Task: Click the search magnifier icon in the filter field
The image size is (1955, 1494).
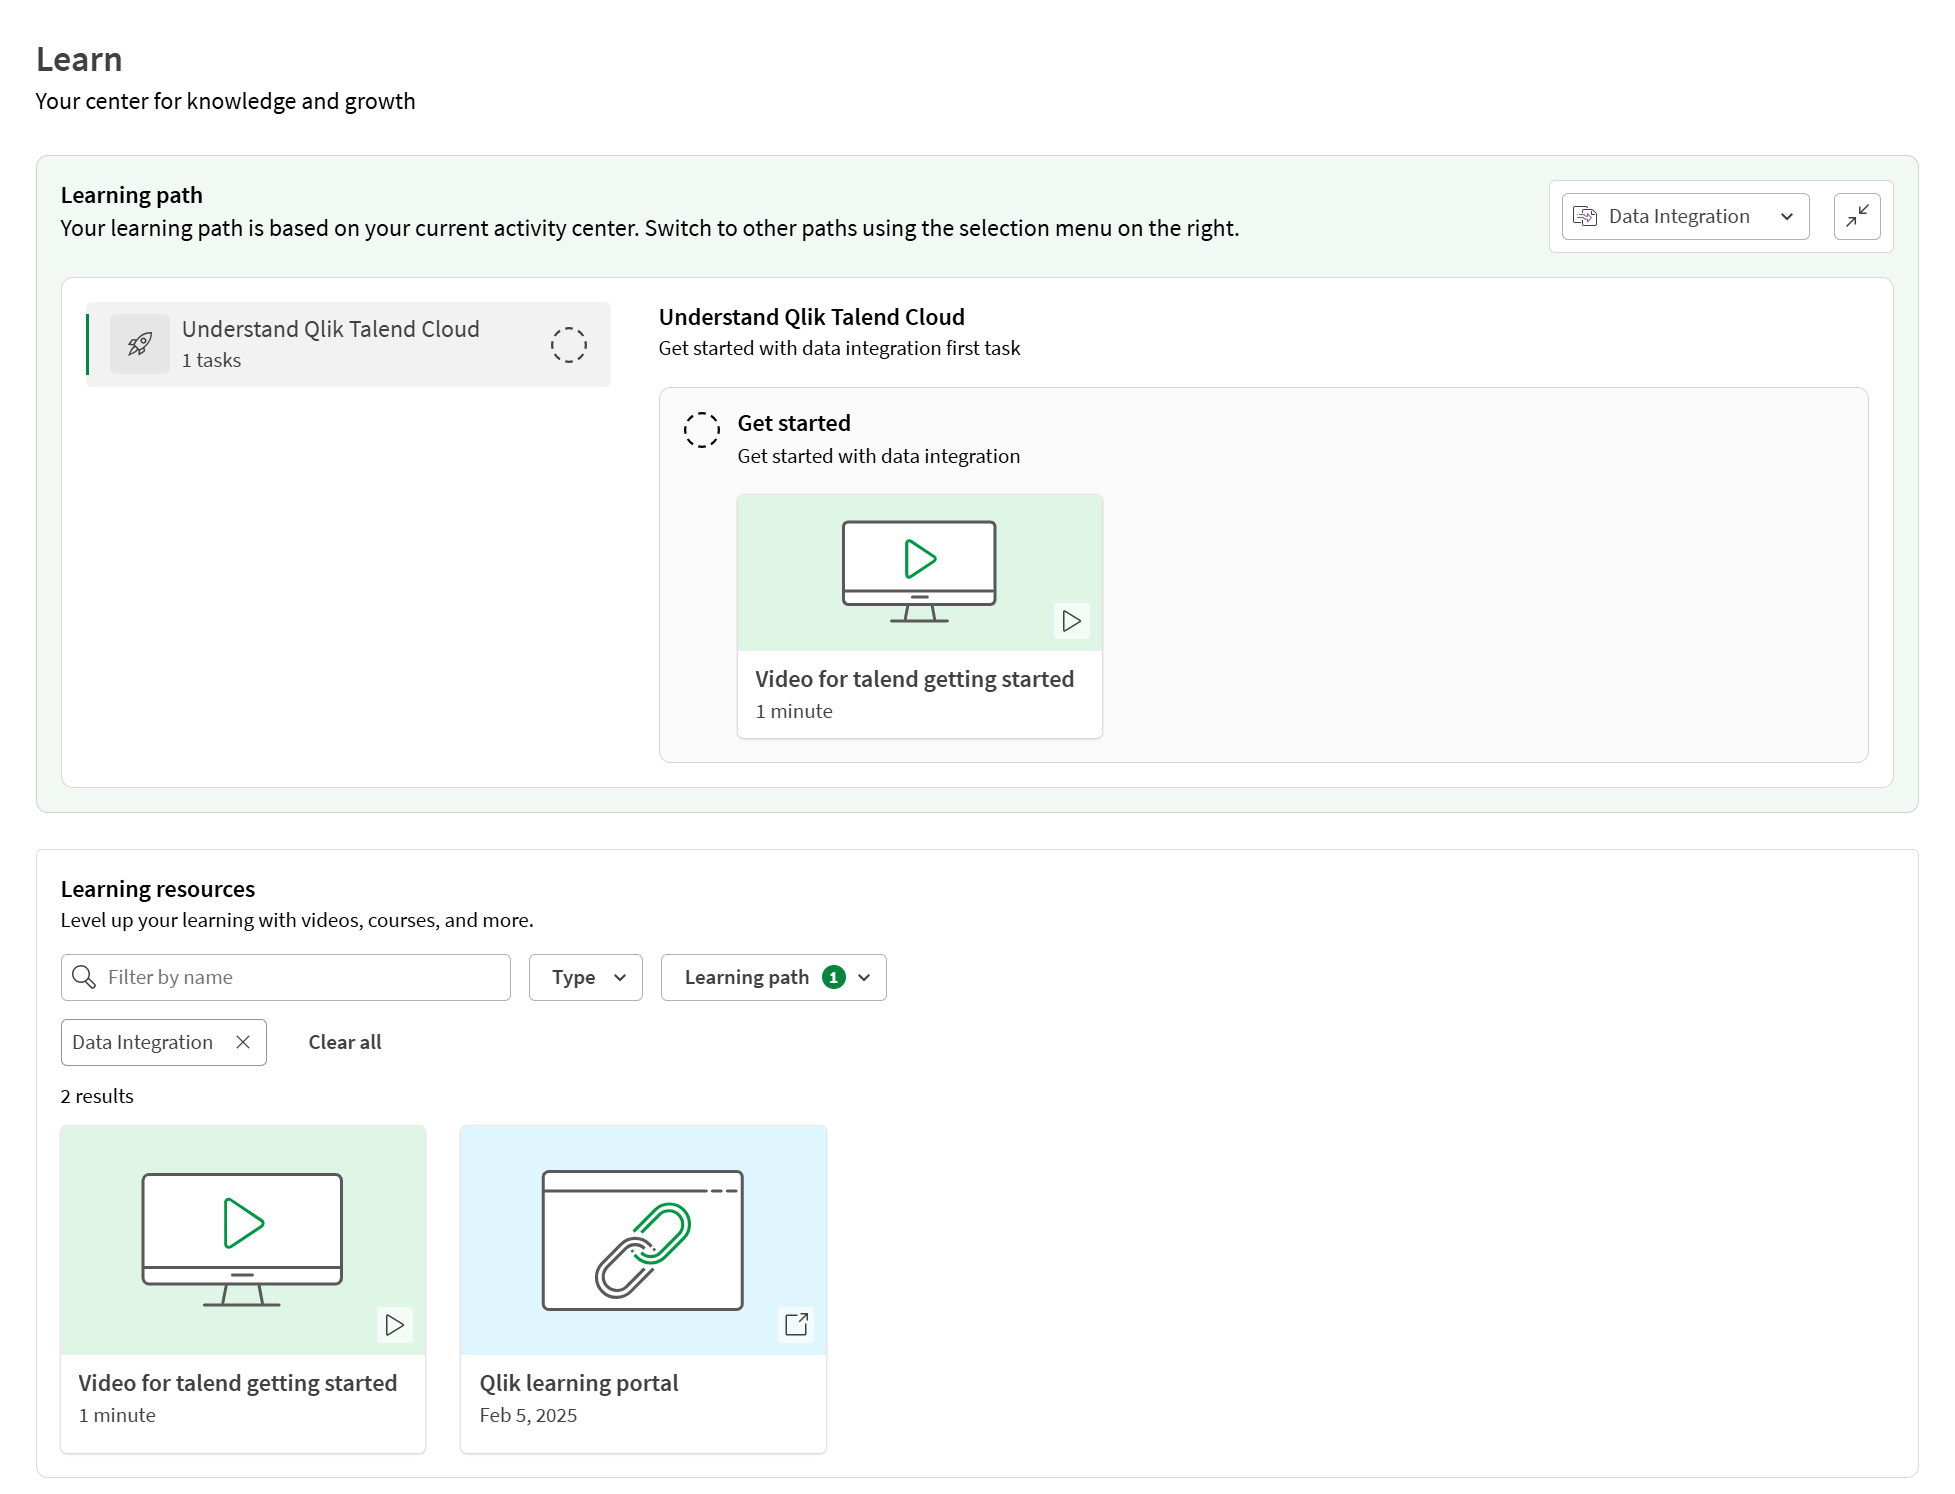Action: coord(84,977)
